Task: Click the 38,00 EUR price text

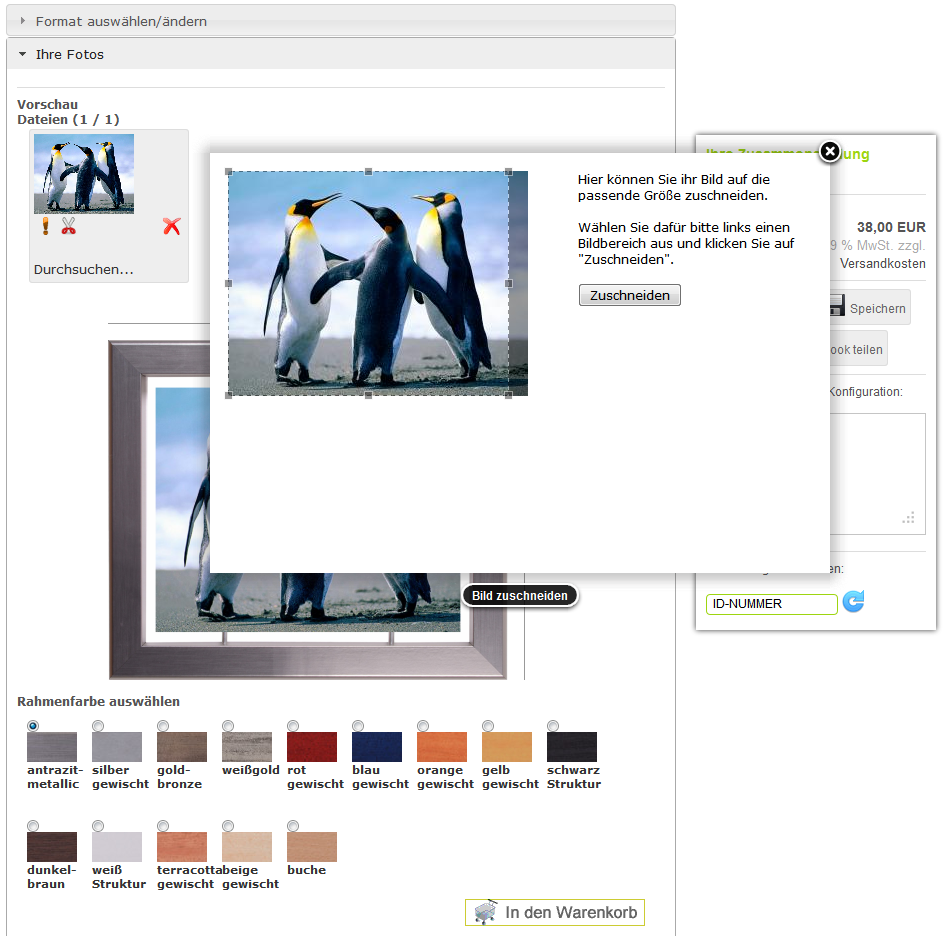Action: pyautogui.click(x=891, y=227)
